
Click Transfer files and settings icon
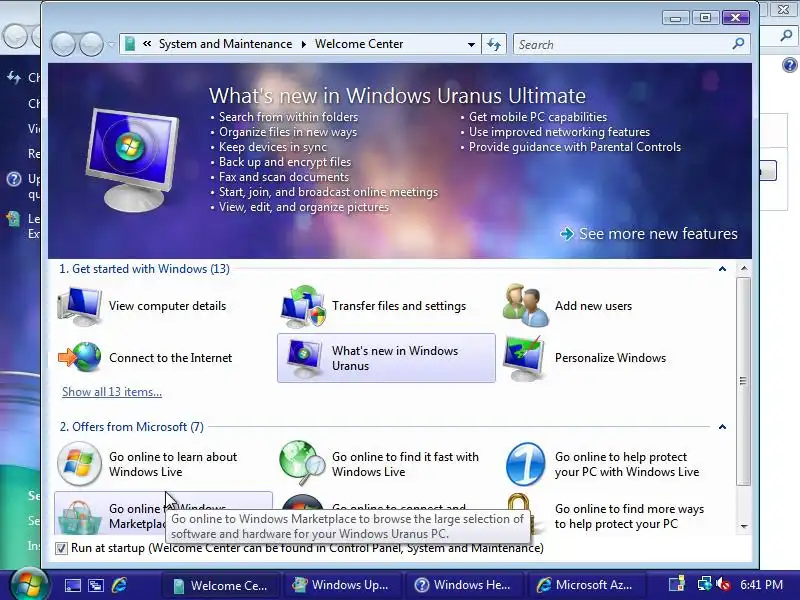[303, 306]
